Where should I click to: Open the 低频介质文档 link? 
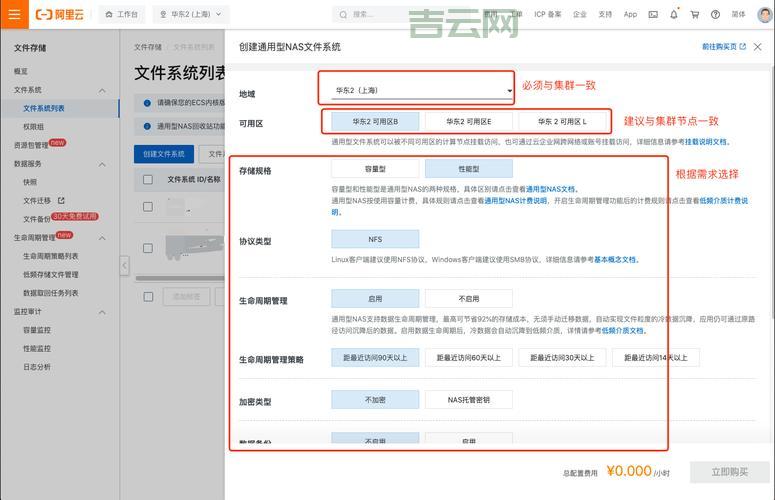pyautogui.click(x=622, y=331)
